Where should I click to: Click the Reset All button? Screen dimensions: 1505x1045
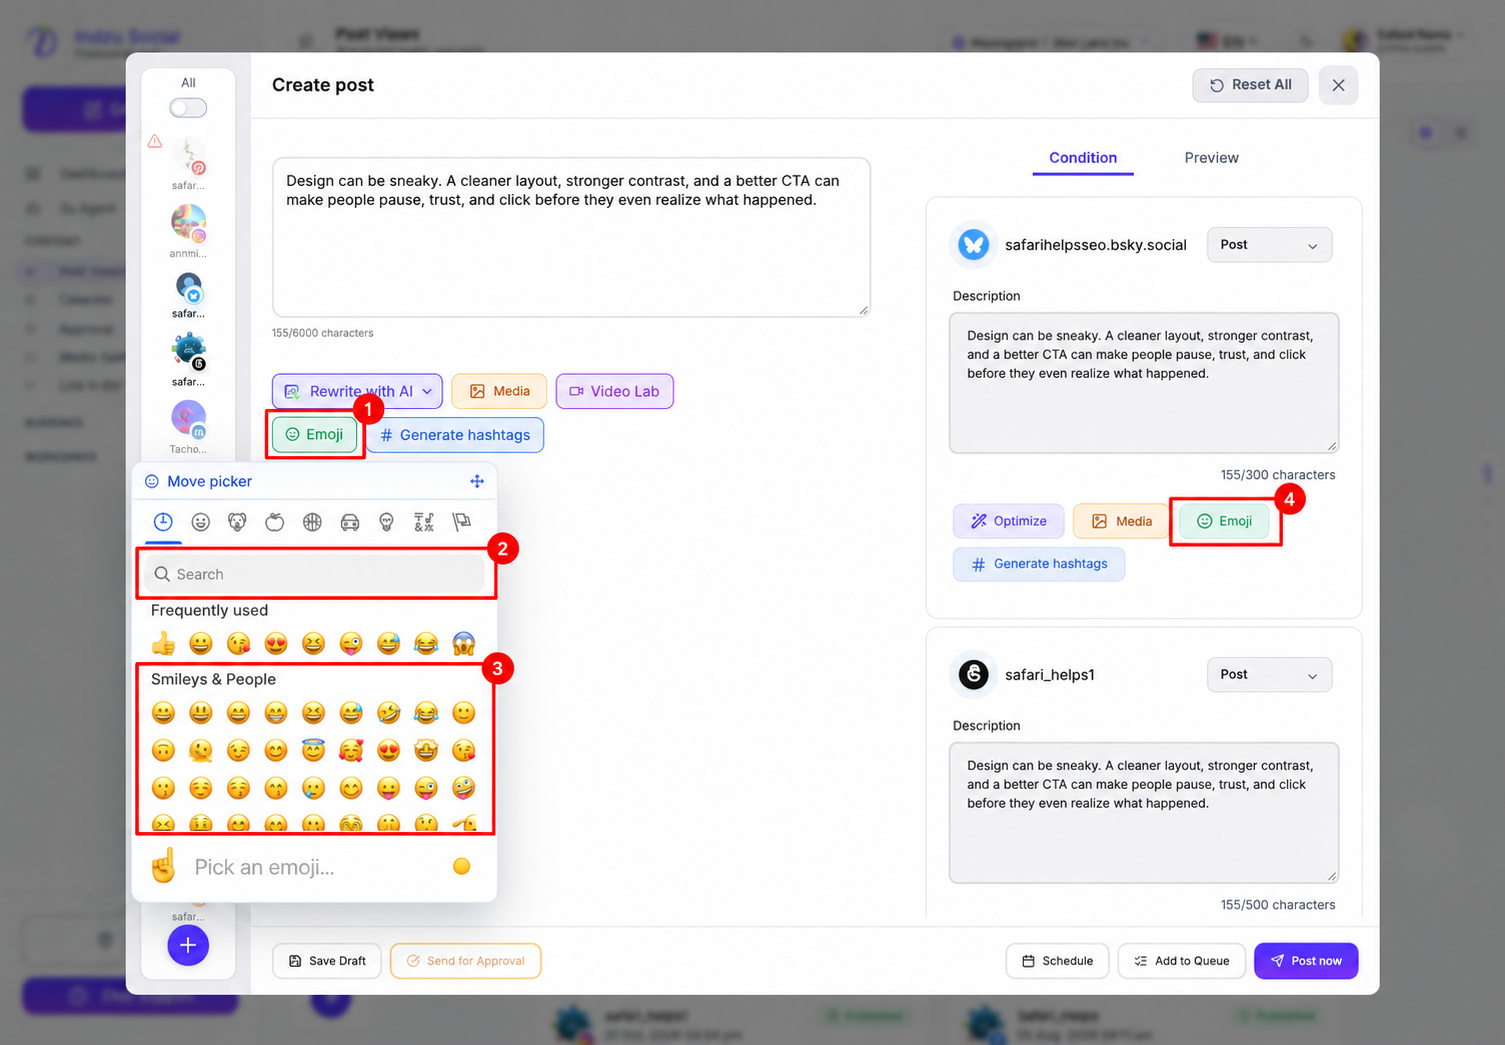tap(1250, 85)
